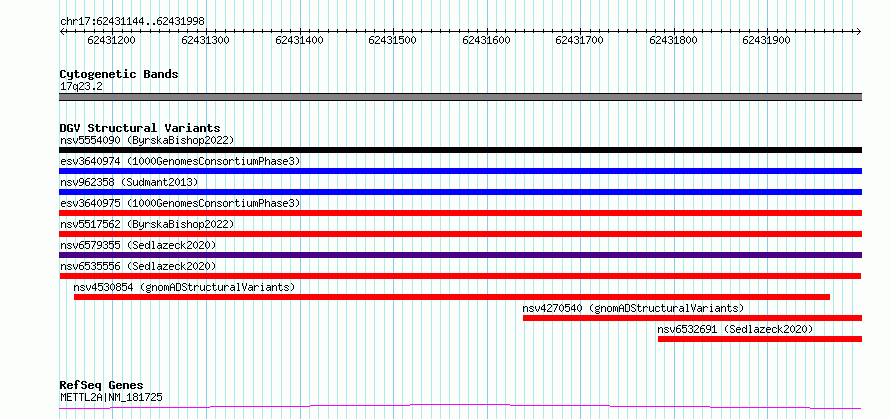Click the red nsv6532691 variant bar
Image resolution: width=890 pixels, height=419 pixels.
pos(760,339)
